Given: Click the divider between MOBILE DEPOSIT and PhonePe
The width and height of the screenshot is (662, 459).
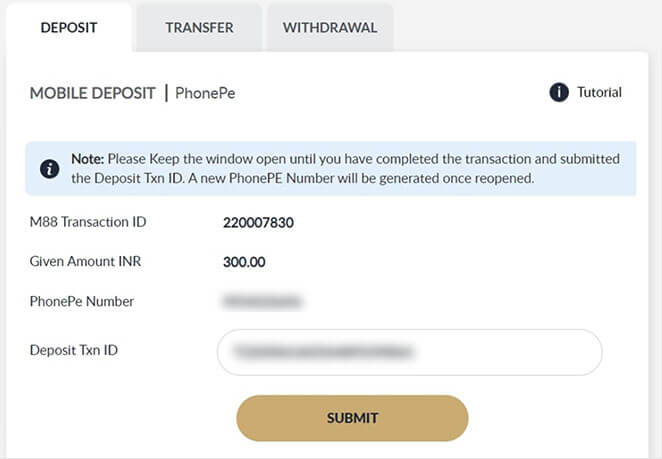Looking at the screenshot, I should (x=166, y=94).
